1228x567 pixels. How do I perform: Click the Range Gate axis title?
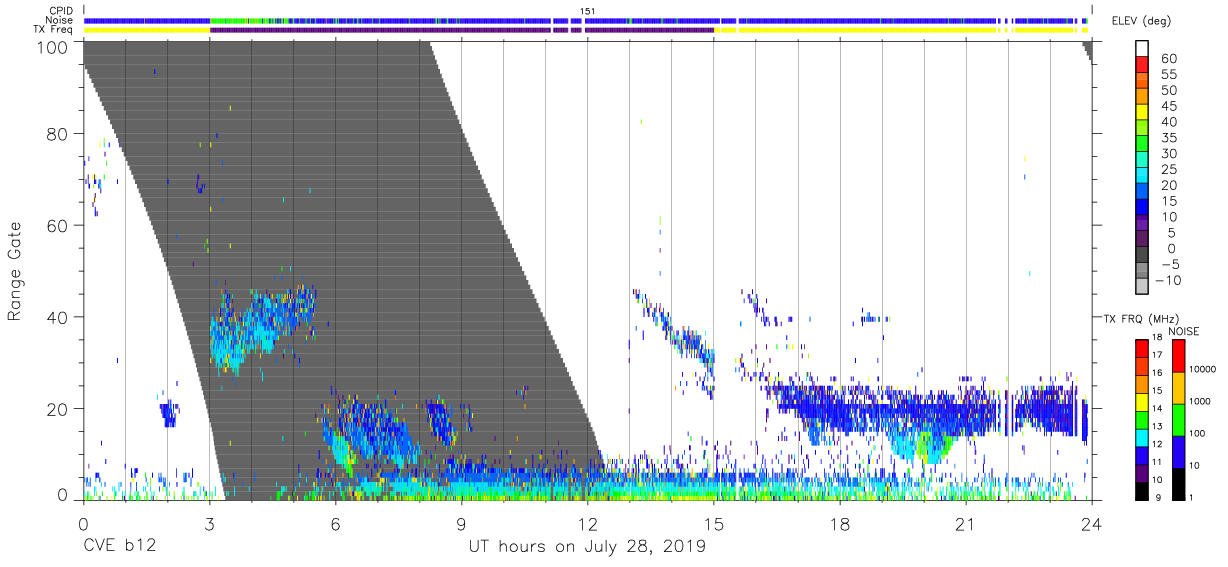[16, 271]
